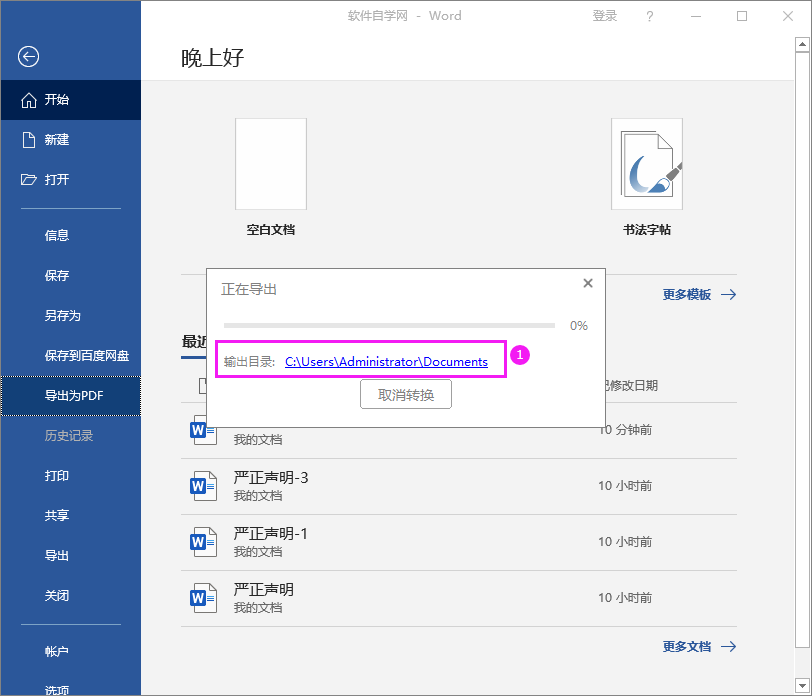Image resolution: width=812 pixels, height=696 pixels.
Task: Click the open folder icon beside 打开
Action: [28, 179]
